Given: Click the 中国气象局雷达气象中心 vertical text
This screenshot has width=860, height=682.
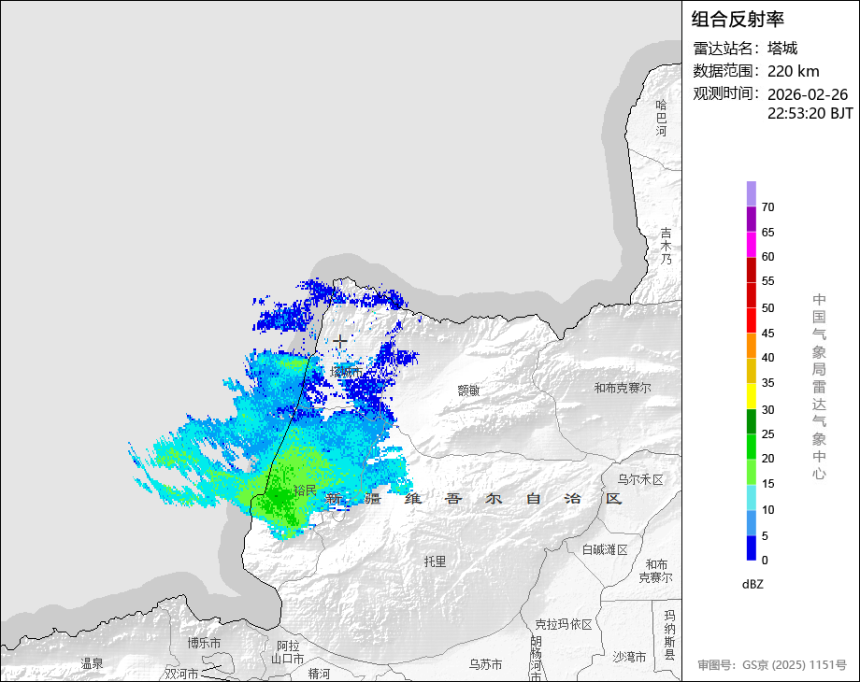Looking at the screenshot, I should tap(819, 386).
